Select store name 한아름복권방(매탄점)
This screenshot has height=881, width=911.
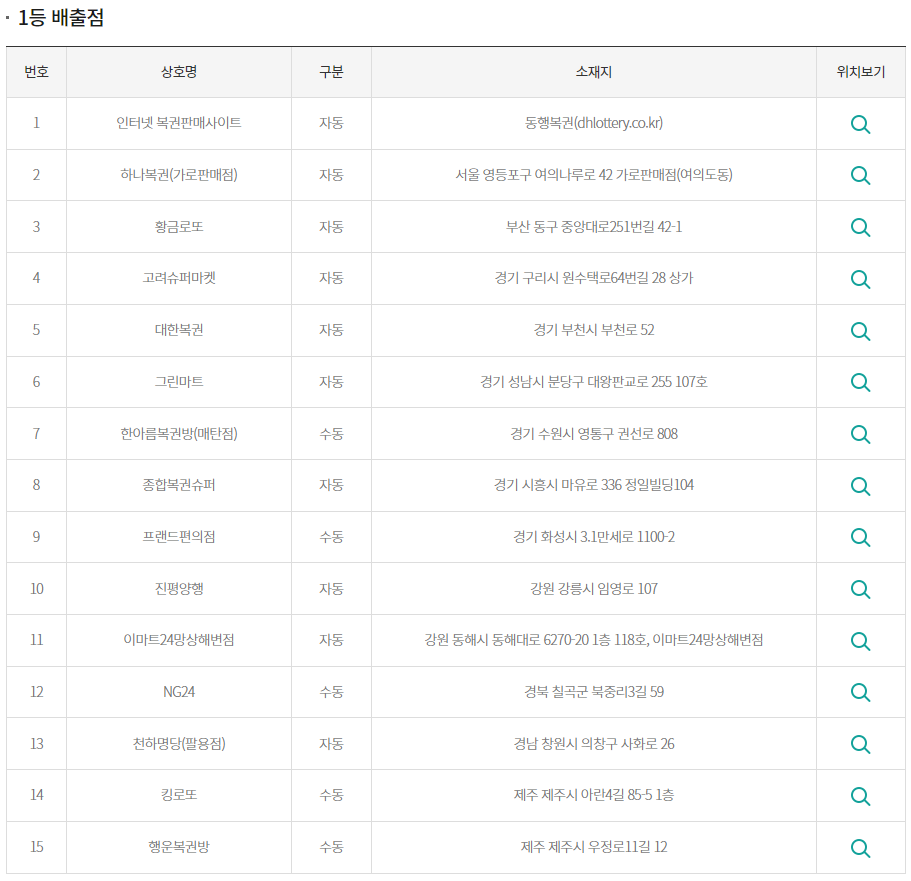tap(179, 433)
